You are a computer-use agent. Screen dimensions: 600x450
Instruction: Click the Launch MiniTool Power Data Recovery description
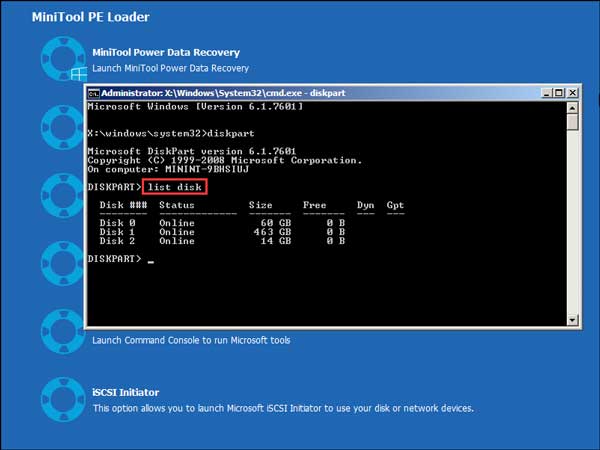click(x=170, y=68)
